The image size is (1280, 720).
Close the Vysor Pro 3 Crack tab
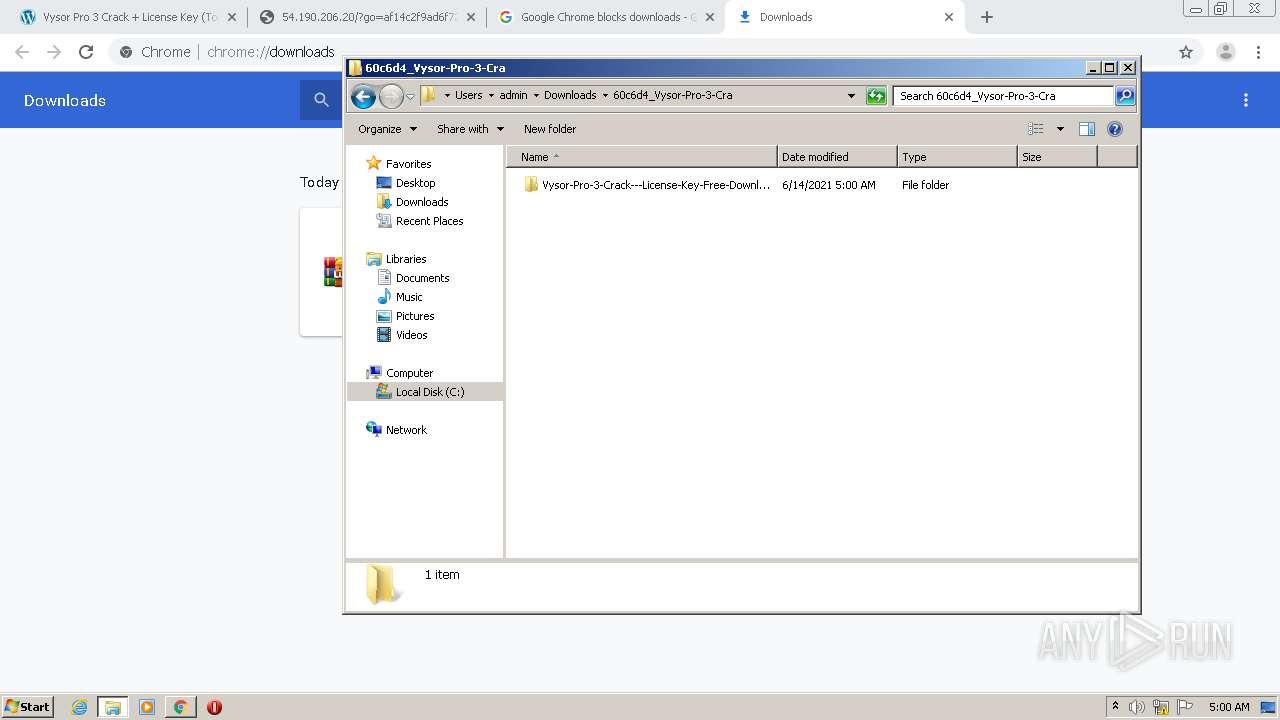[x=231, y=17]
